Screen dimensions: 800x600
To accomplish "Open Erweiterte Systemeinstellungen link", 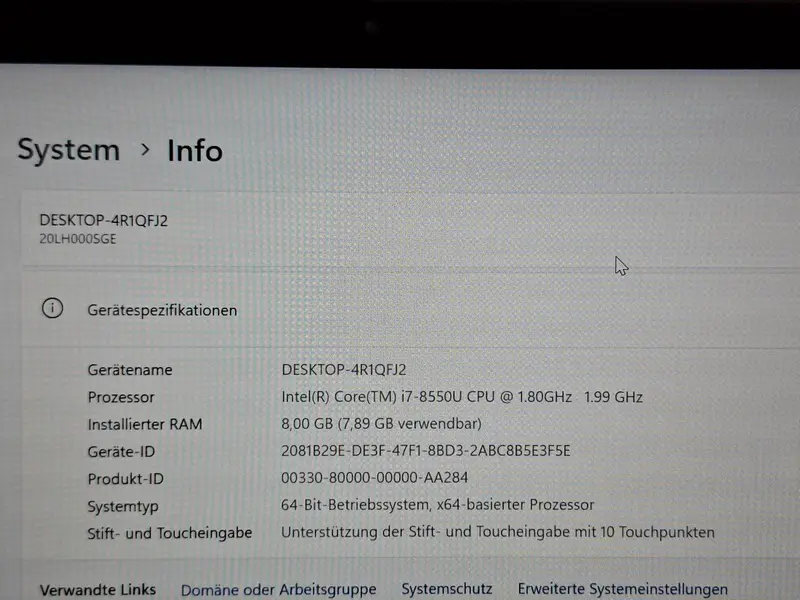I will pyautogui.click(x=623, y=589).
